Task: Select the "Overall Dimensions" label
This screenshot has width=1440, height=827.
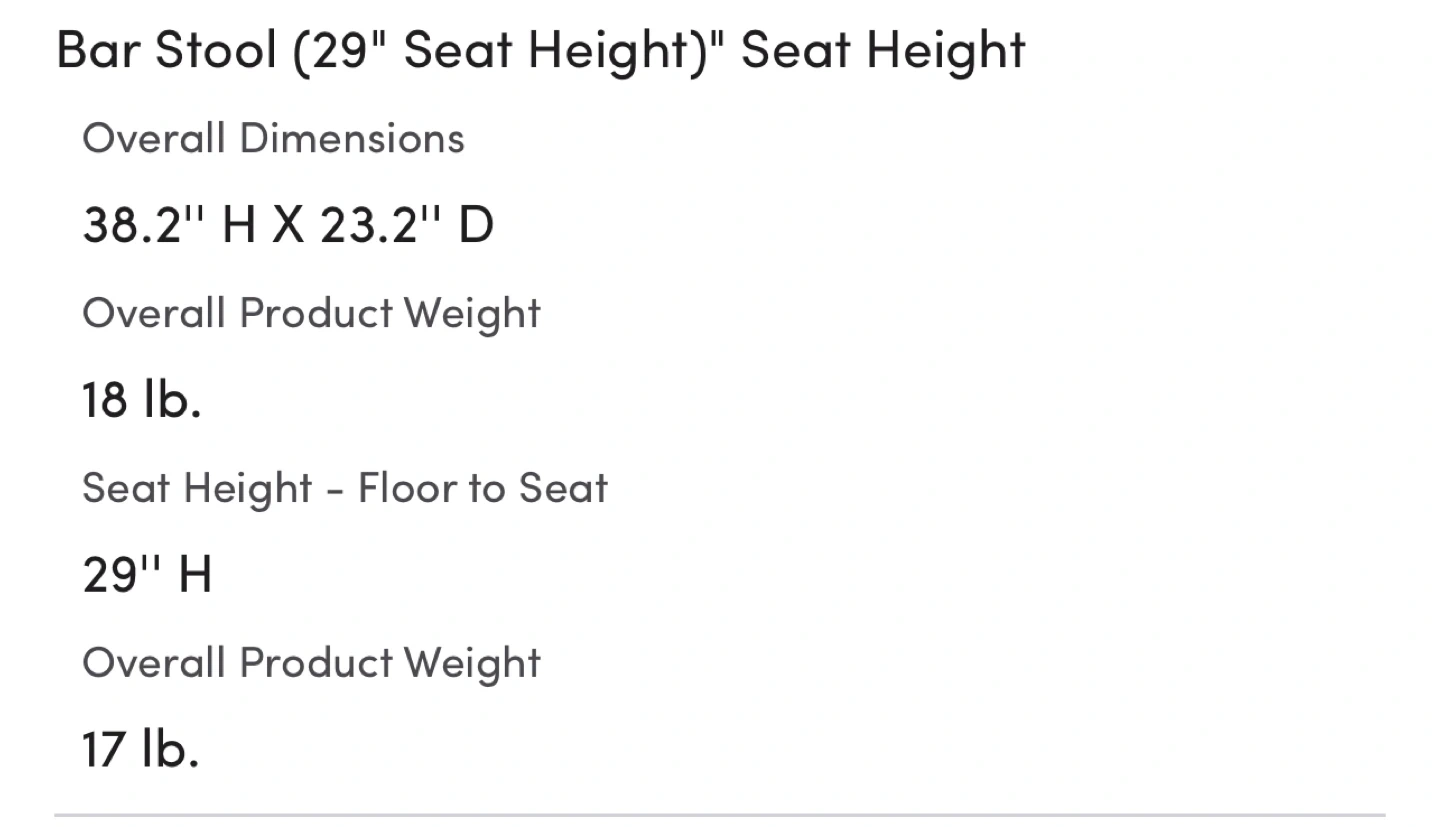Action: [x=273, y=138]
